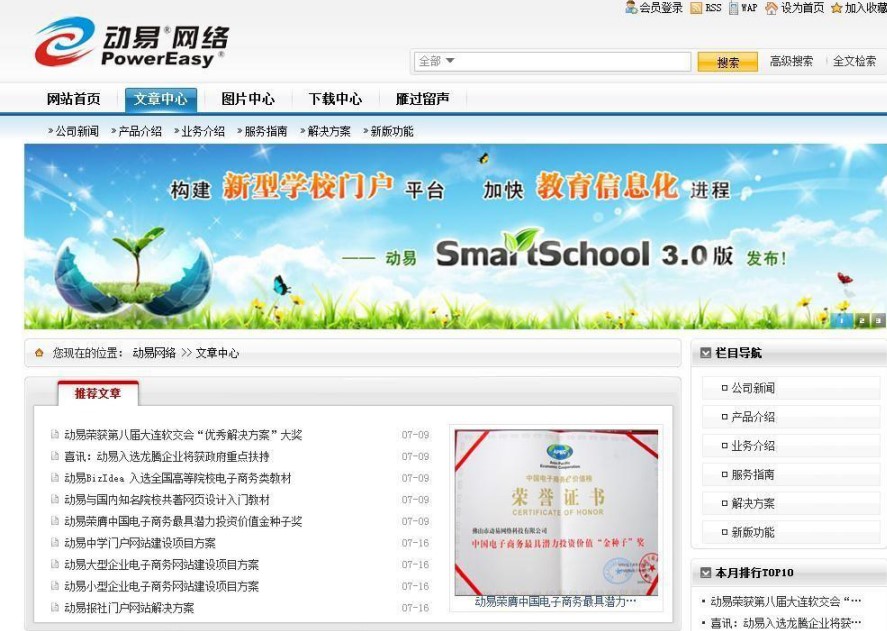887x631 pixels.
Task: Open article 动易小型企业电子商务网站建设项目方案
Action: [x=161, y=586]
